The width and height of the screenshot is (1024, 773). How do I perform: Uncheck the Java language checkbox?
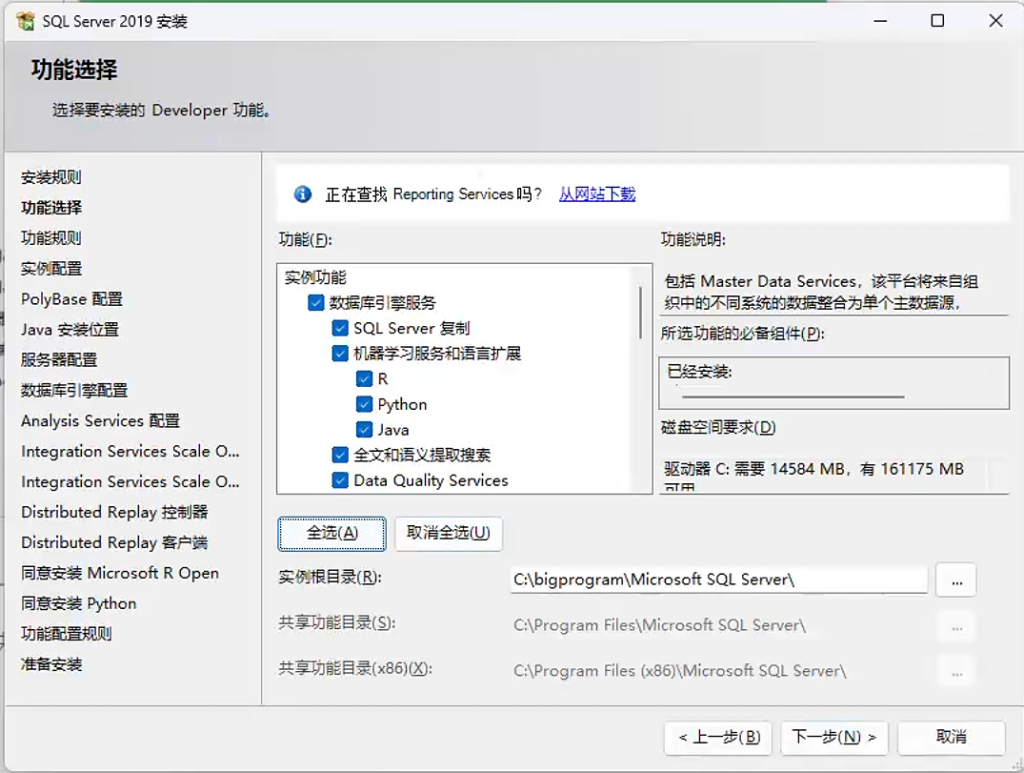(364, 430)
